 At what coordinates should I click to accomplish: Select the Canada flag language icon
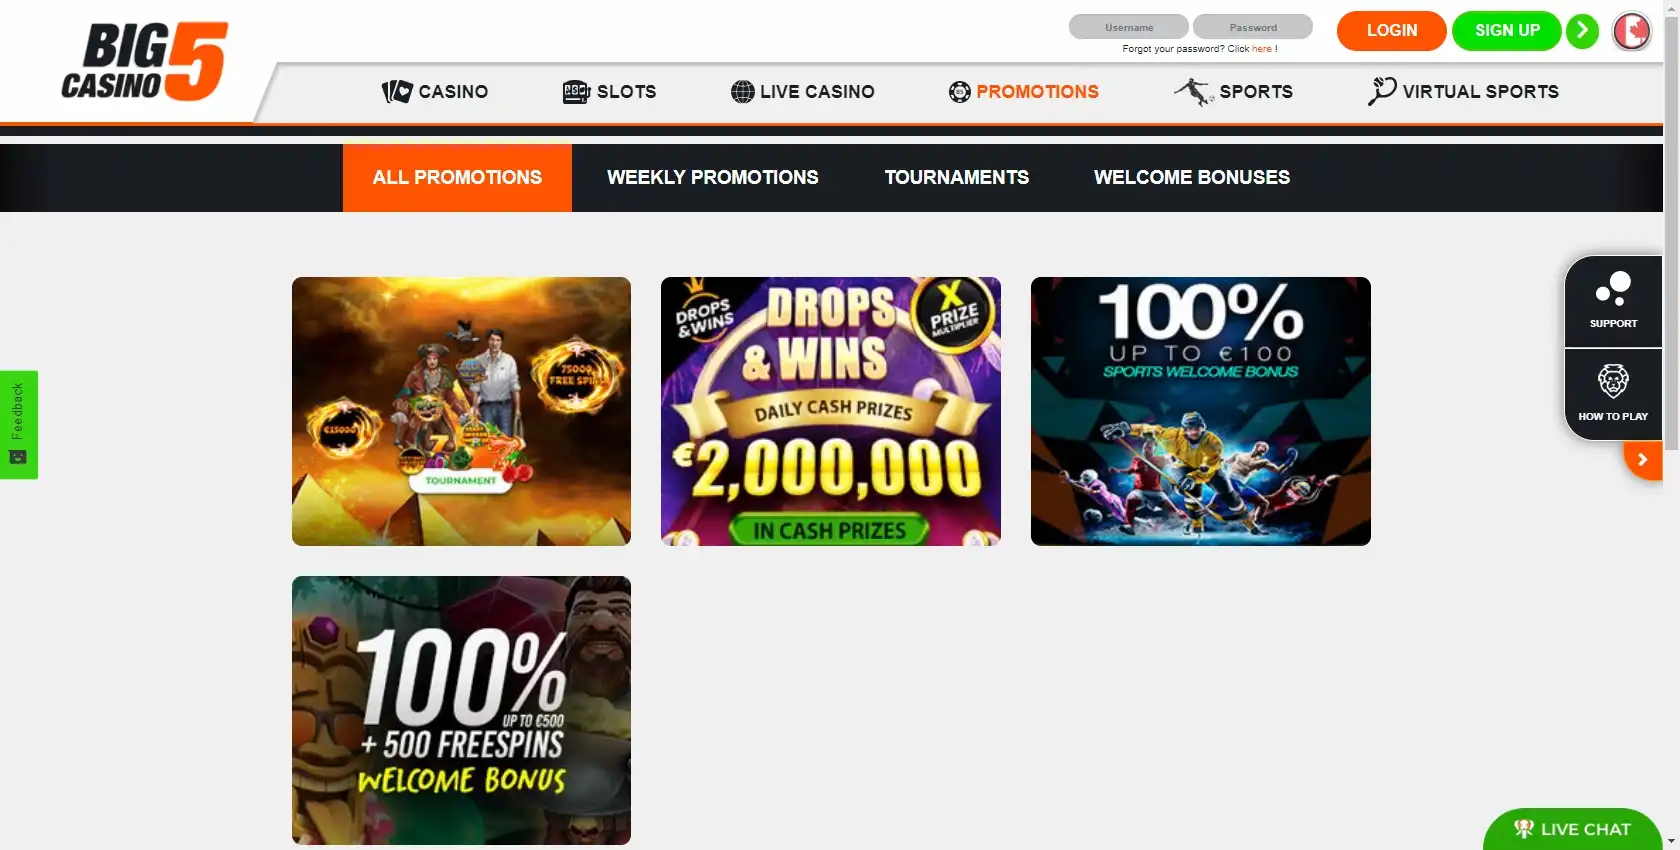(x=1632, y=31)
